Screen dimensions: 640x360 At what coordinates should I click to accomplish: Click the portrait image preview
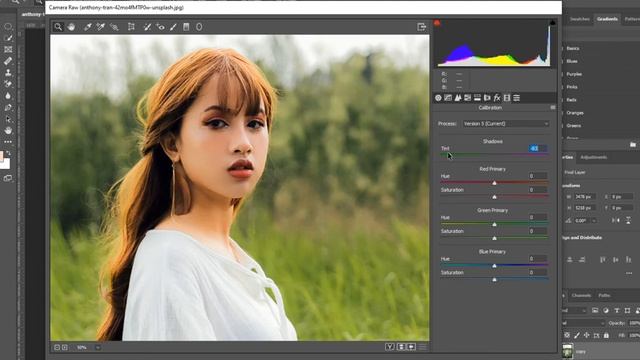click(x=240, y=187)
